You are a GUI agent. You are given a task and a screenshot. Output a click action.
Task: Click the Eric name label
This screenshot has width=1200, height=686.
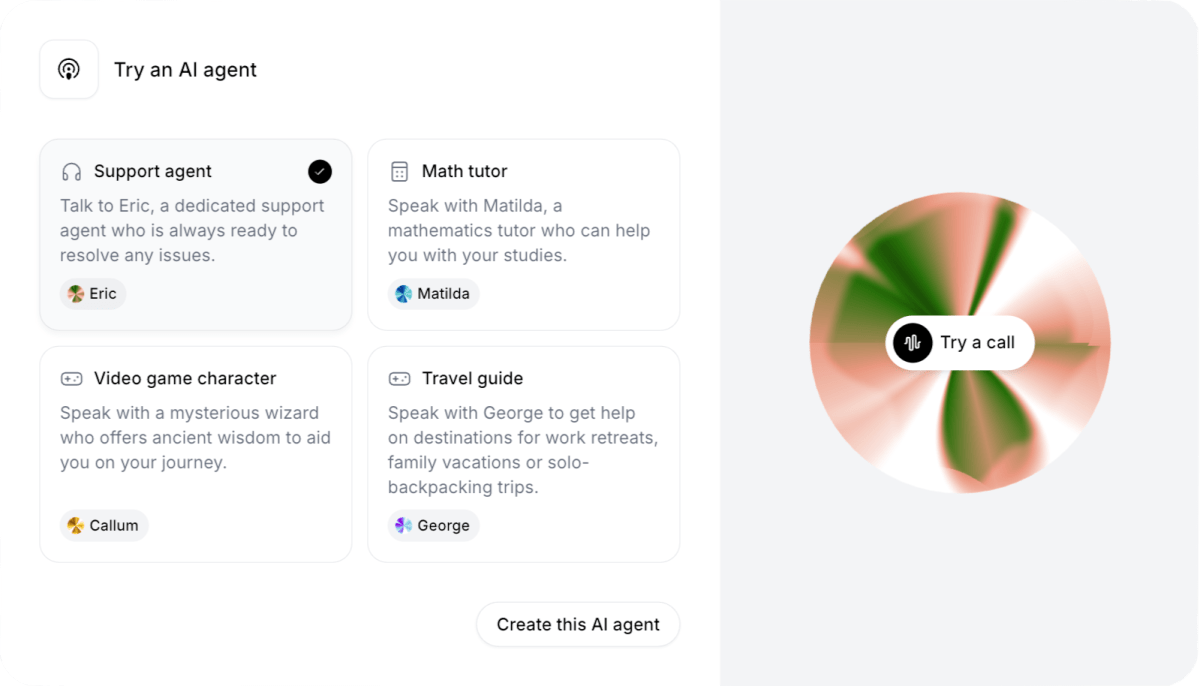[102, 293]
